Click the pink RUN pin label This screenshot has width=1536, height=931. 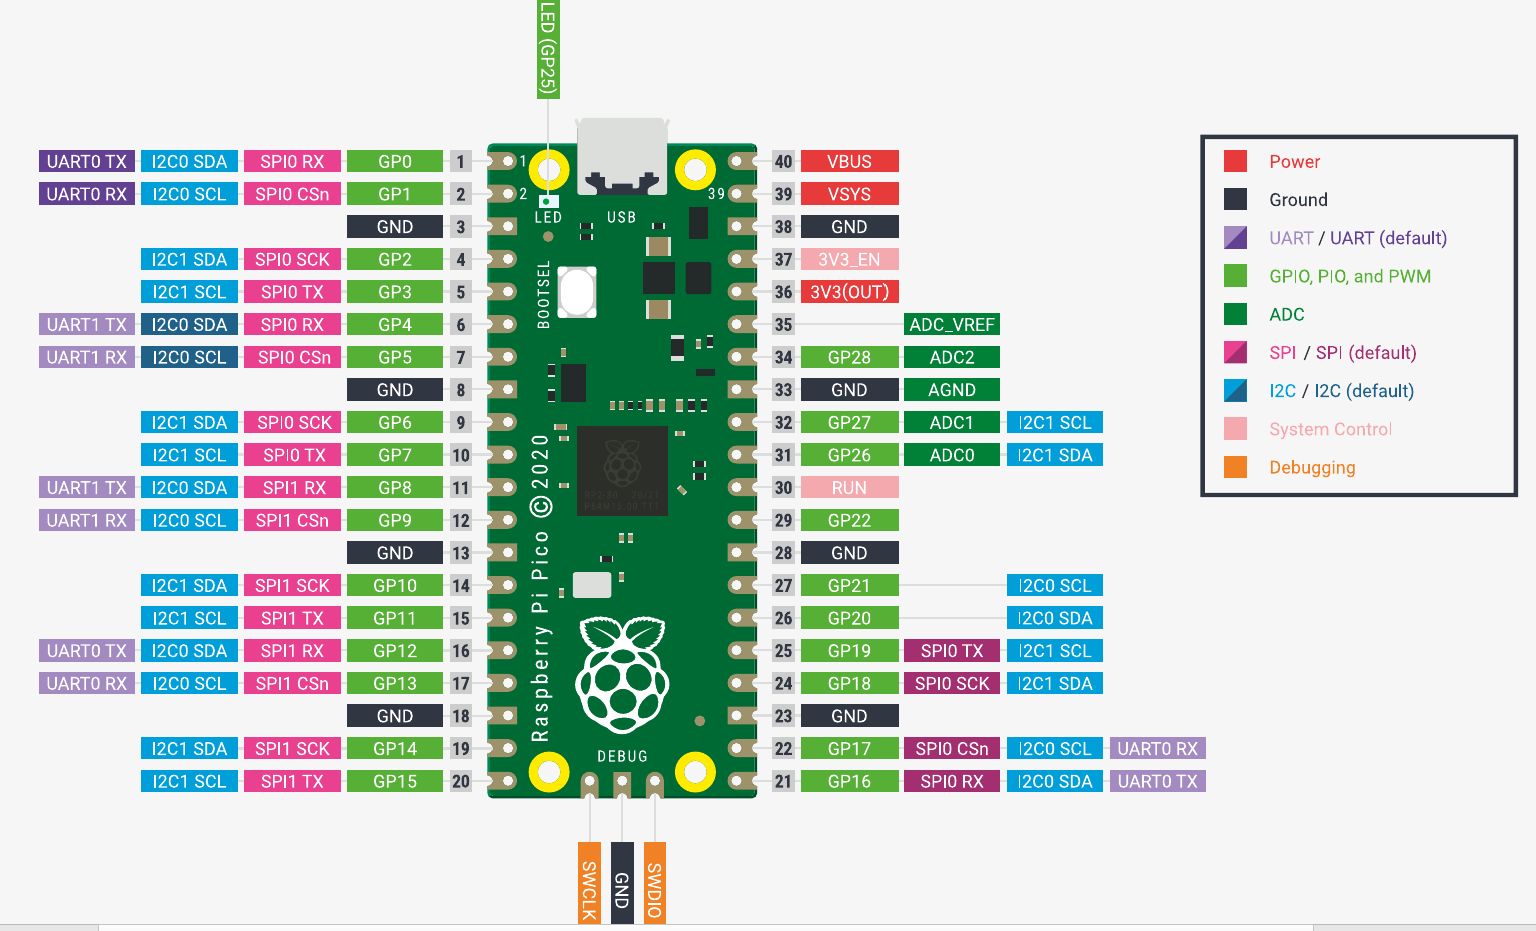pos(849,488)
